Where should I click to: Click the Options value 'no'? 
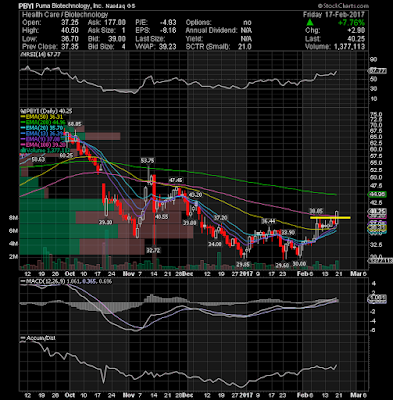pos(247,23)
